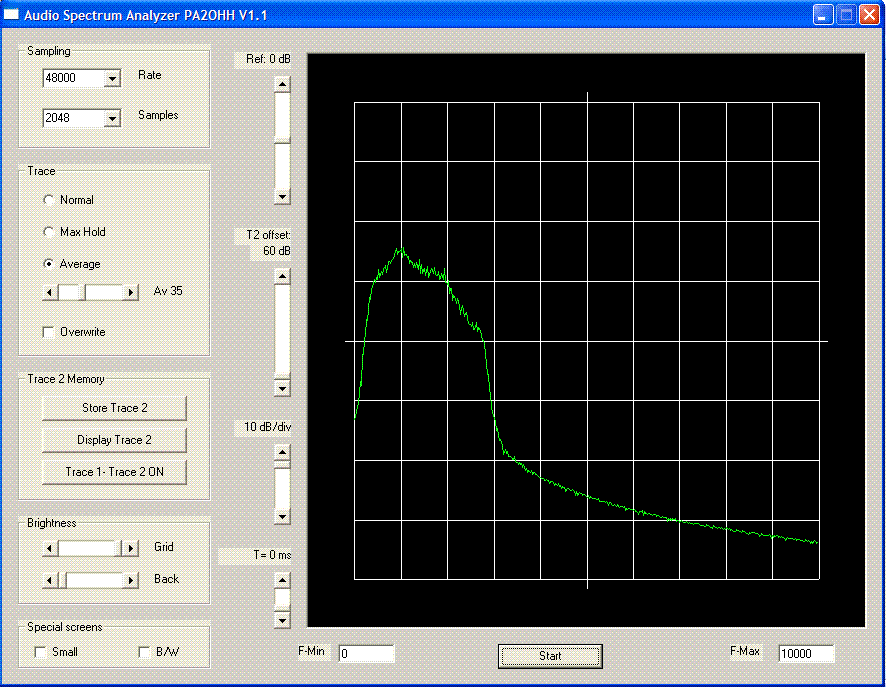This screenshot has width=888, height=687.
Task: Click right arrow of Grid brightness slider
Action: [x=129, y=548]
